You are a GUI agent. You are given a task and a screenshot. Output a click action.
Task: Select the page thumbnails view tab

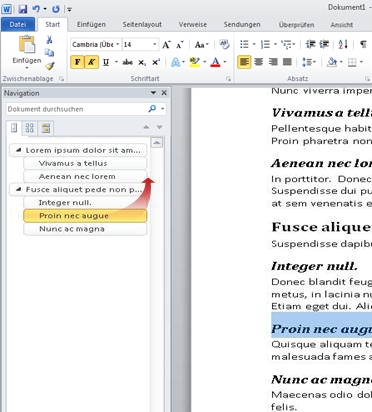pyautogui.click(x=30, y=128)
